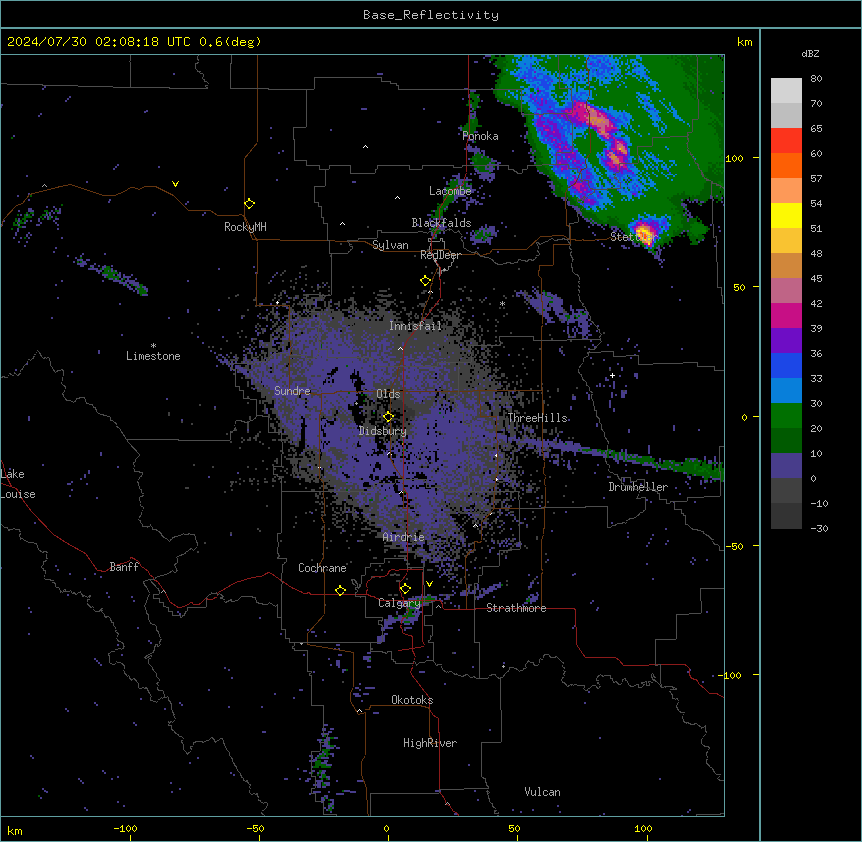Viewport: 862px width, 842px height.
Task: Click the dBZ legend heading
Action: [810, 54]
